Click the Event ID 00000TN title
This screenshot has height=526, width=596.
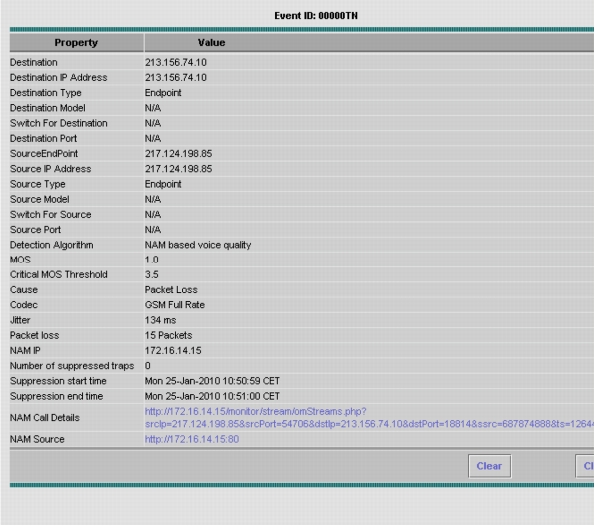pos(316,16)
